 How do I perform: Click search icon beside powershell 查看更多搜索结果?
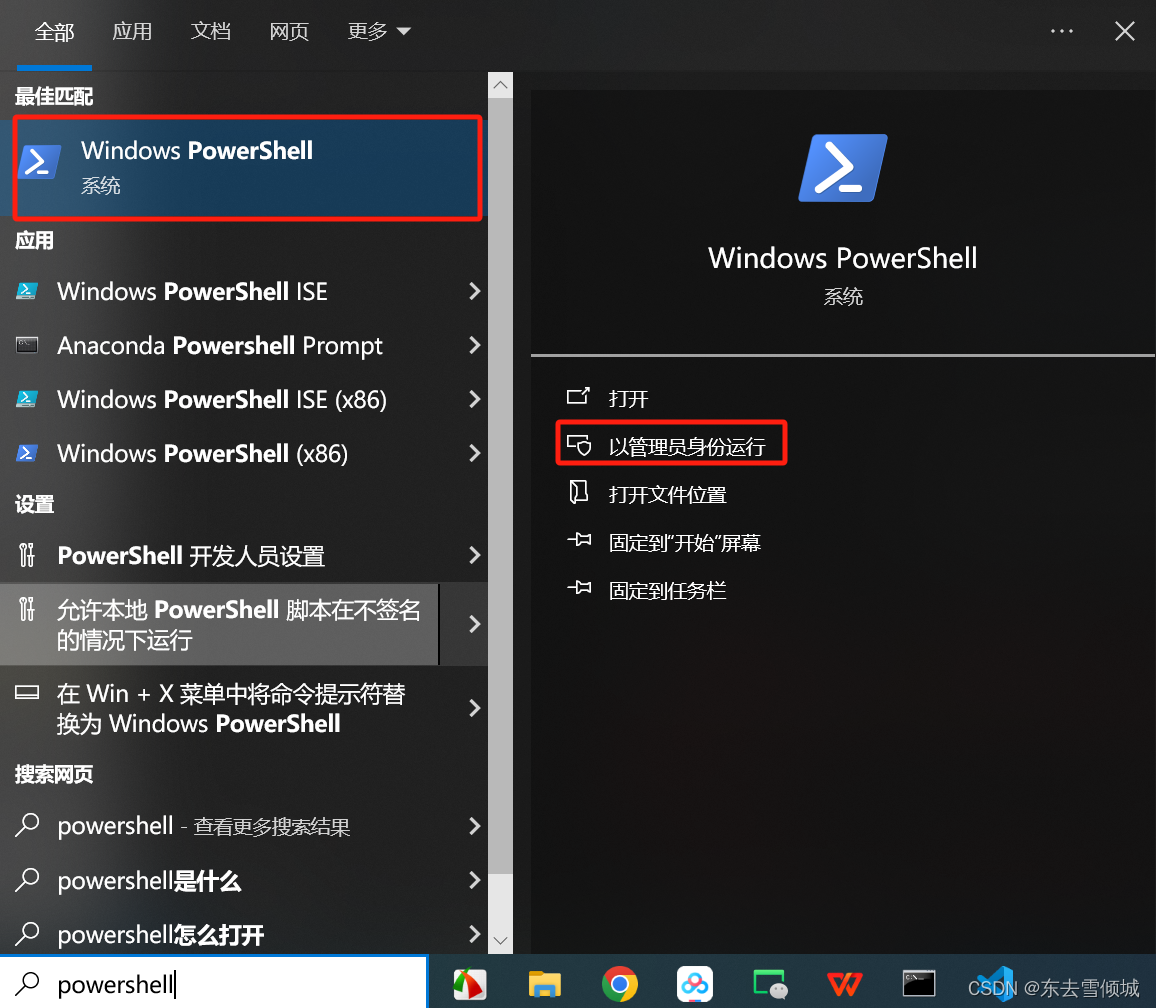[x=27, y=825]
